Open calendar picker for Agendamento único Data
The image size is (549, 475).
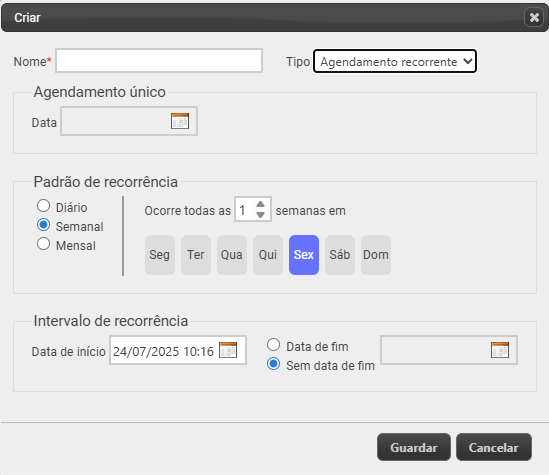(180, 121)
